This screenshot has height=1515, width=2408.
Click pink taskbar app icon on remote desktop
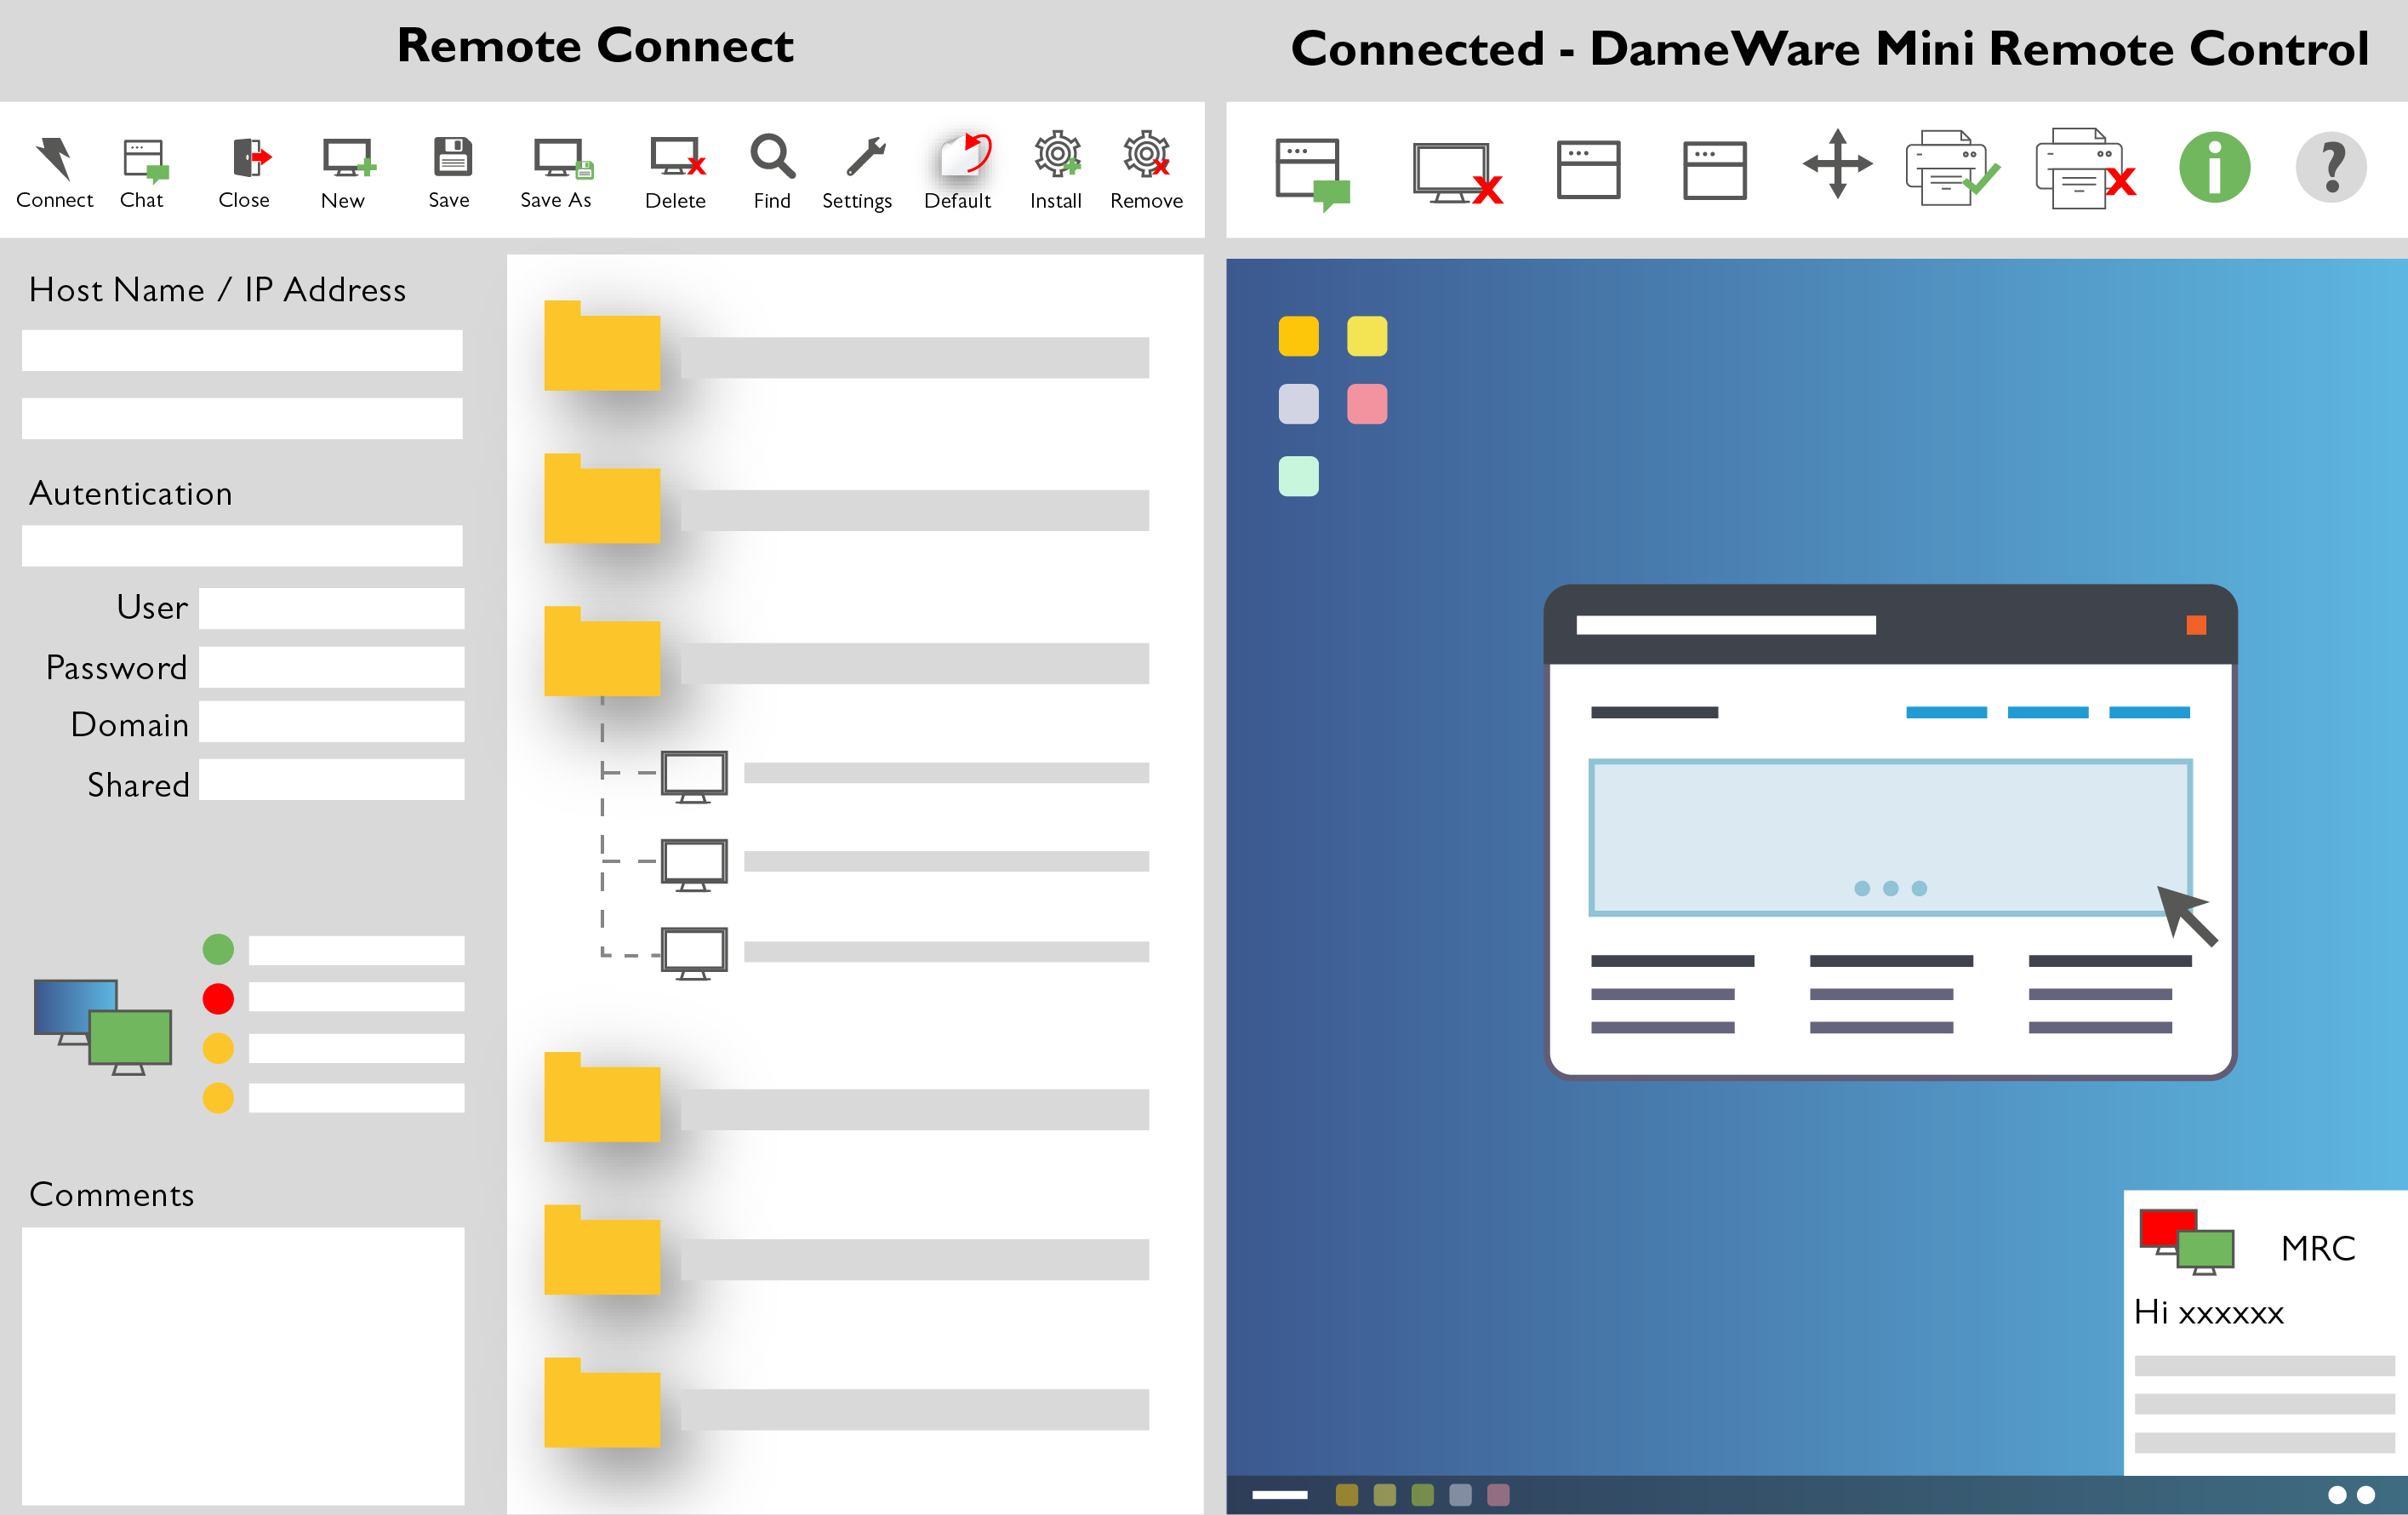(1497, 1494)
